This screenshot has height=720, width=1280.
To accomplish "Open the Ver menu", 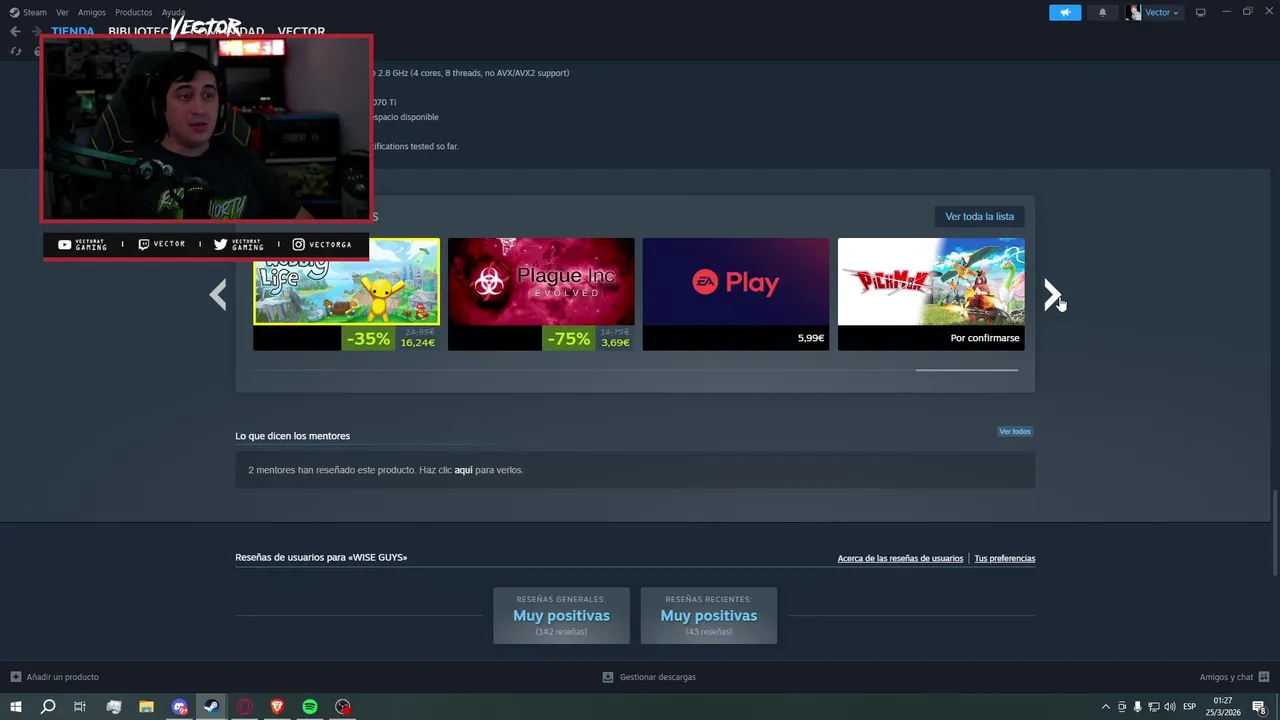I will [62, 12].
